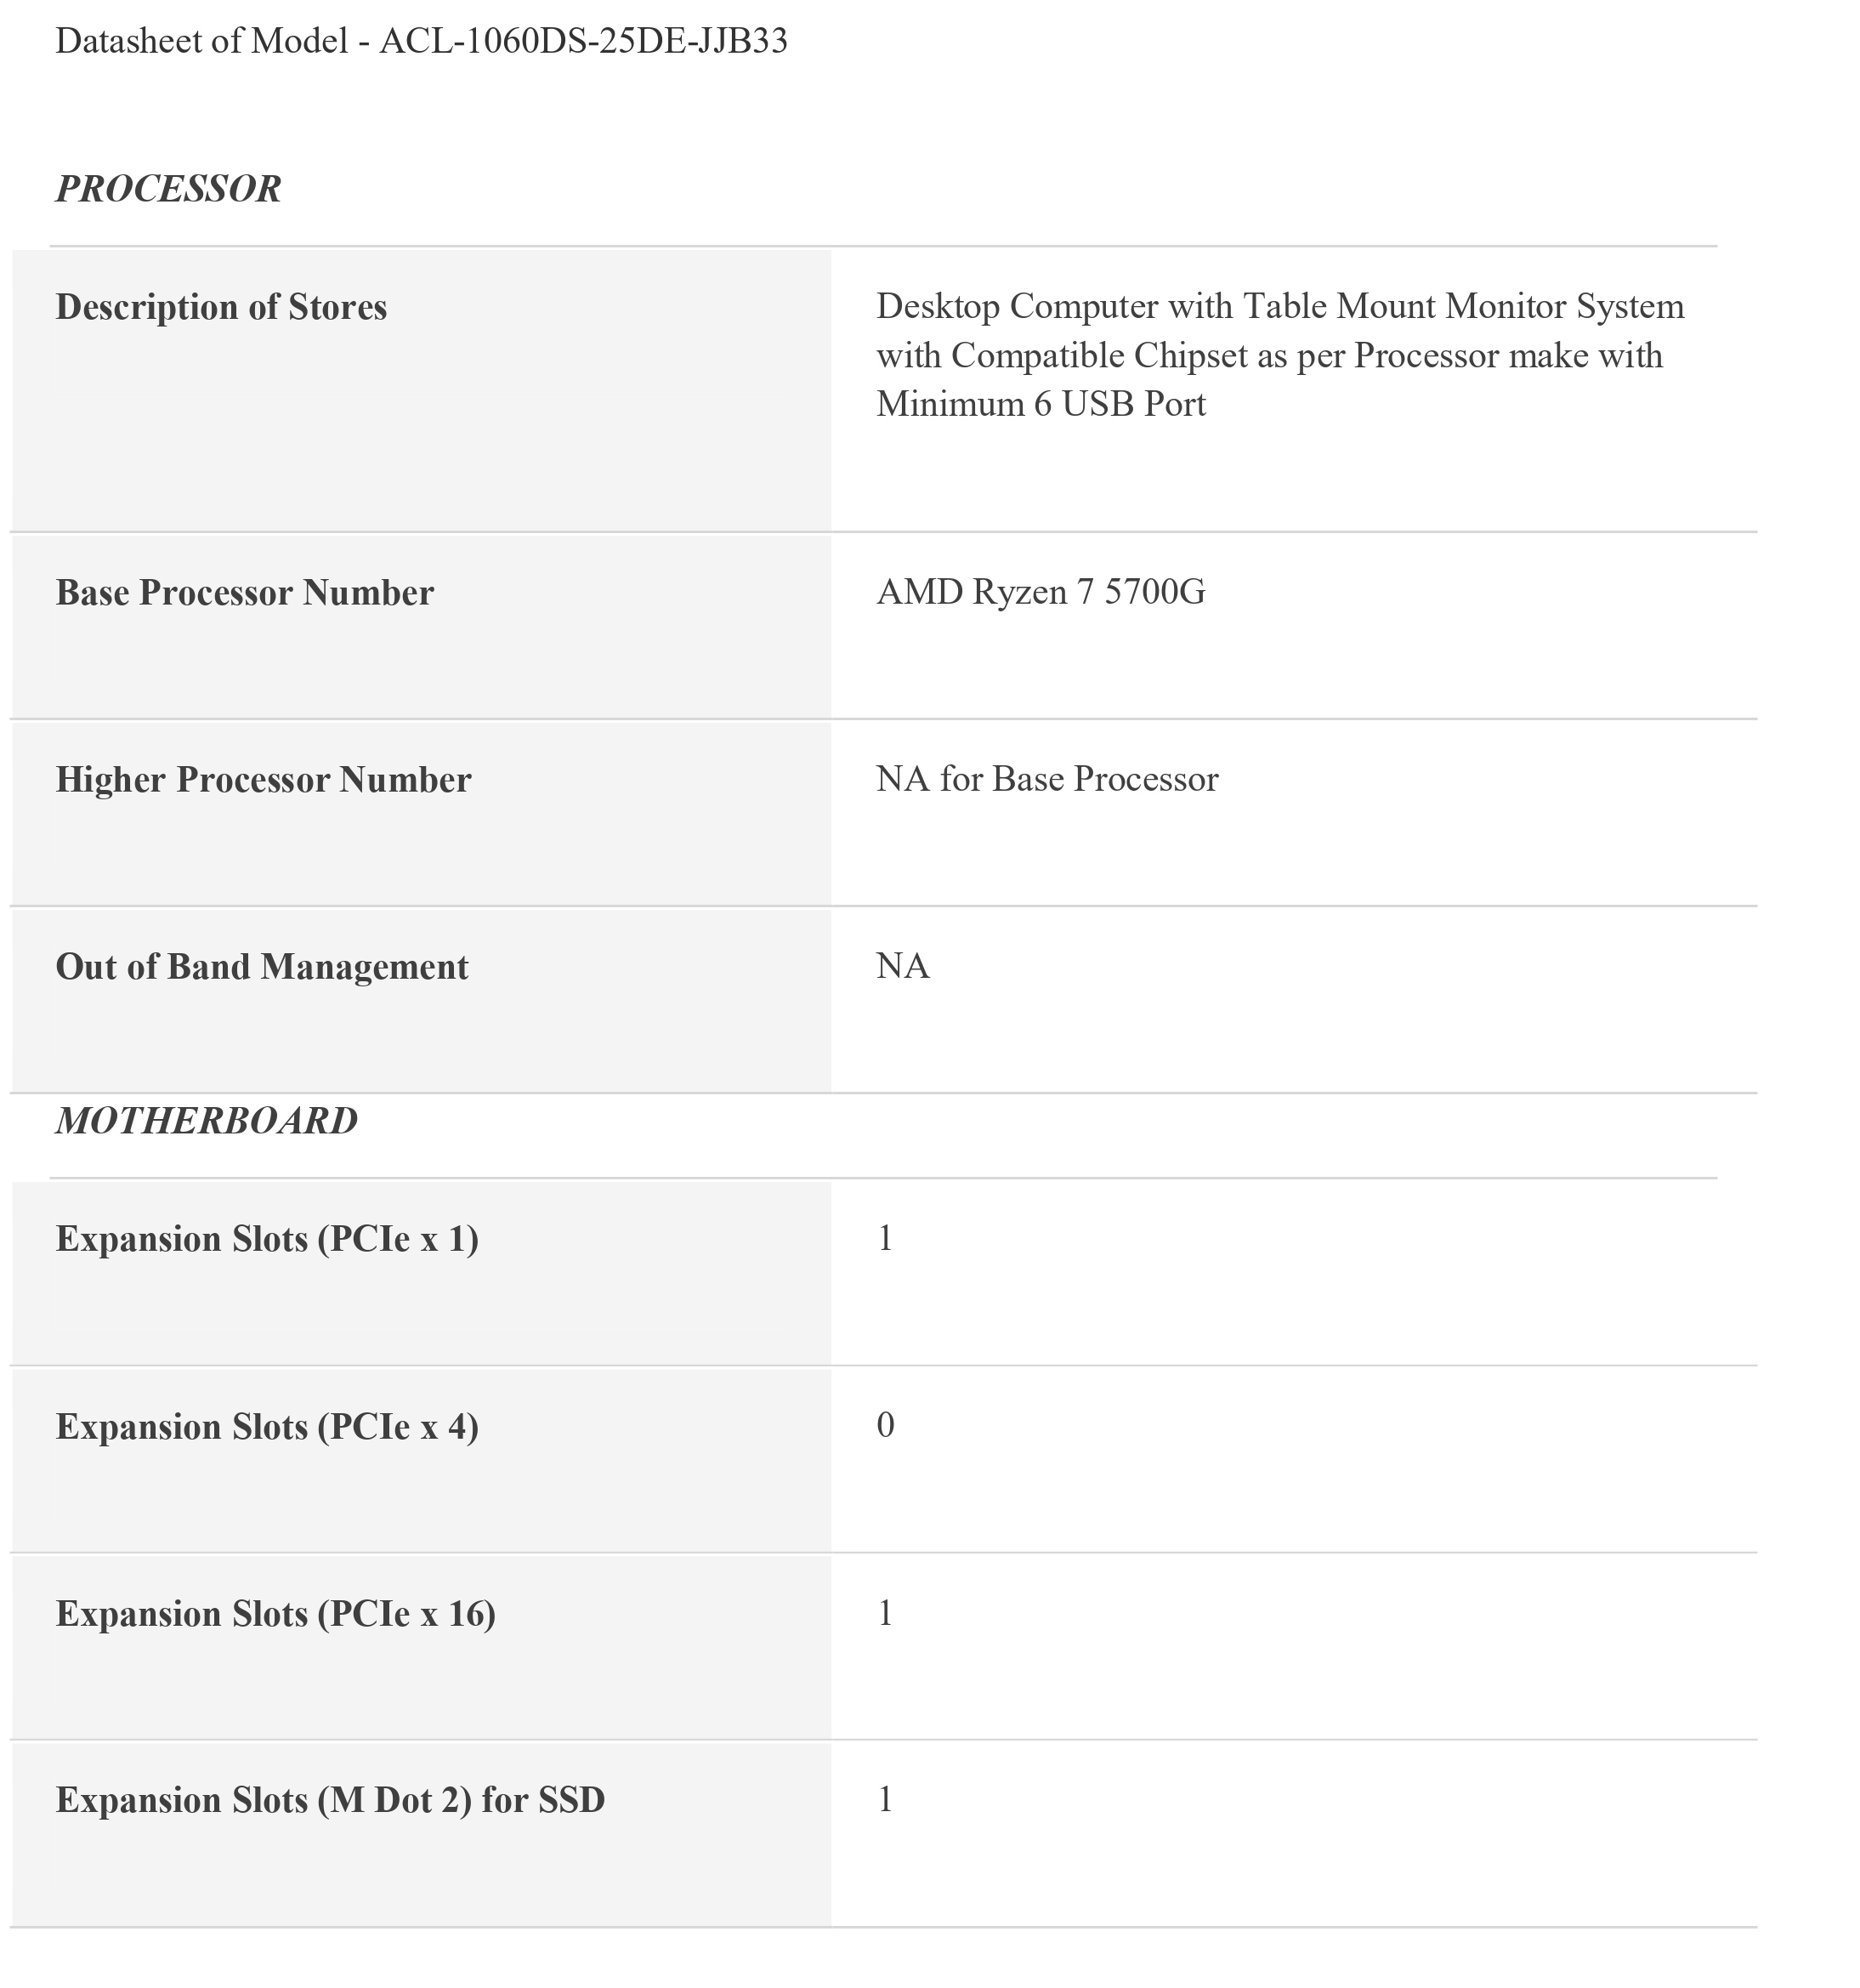The height and width of the screenshot is (1988, 1860).
Task: Click the AMD Ryzen 7 5700G value
Action: pyautogui.click(x=1040, y=592)
